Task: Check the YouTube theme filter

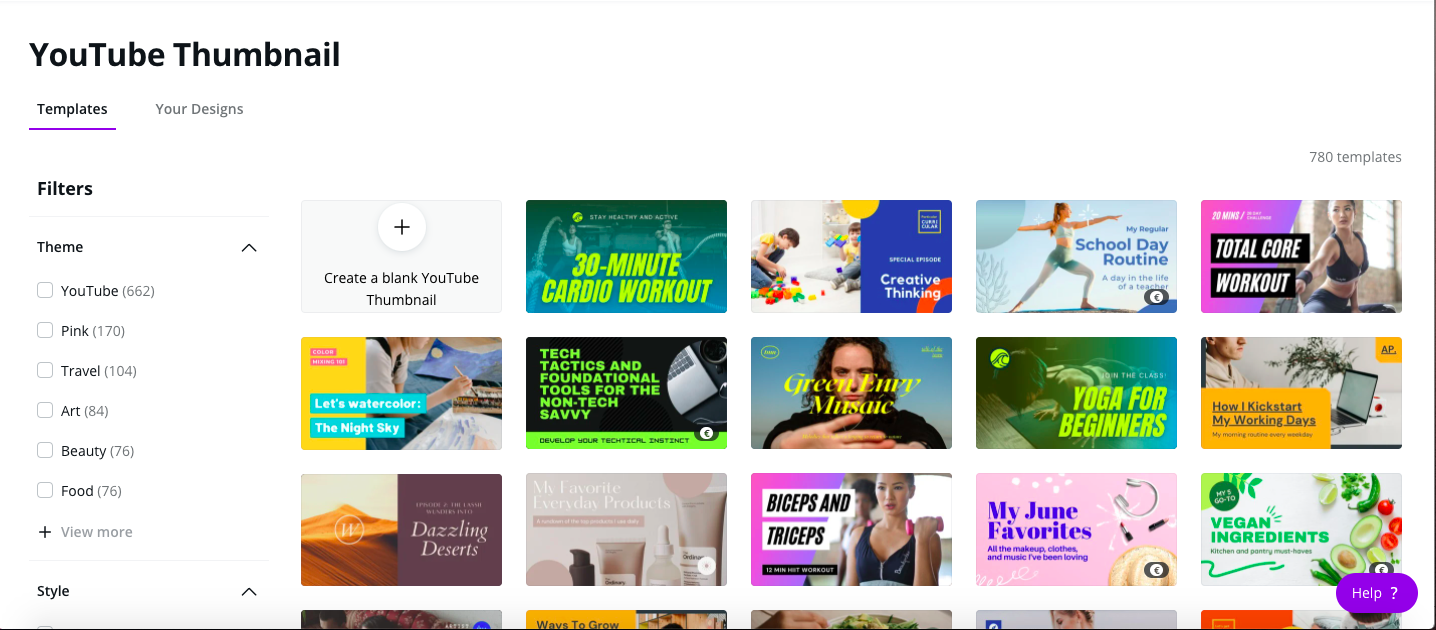Action: click(x=45, y=291)
